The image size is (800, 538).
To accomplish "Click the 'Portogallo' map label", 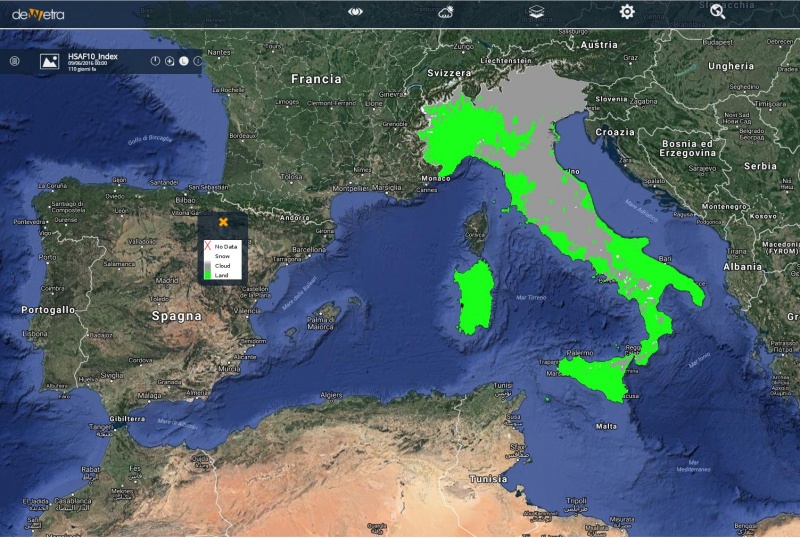I will (x=48, y=310).
